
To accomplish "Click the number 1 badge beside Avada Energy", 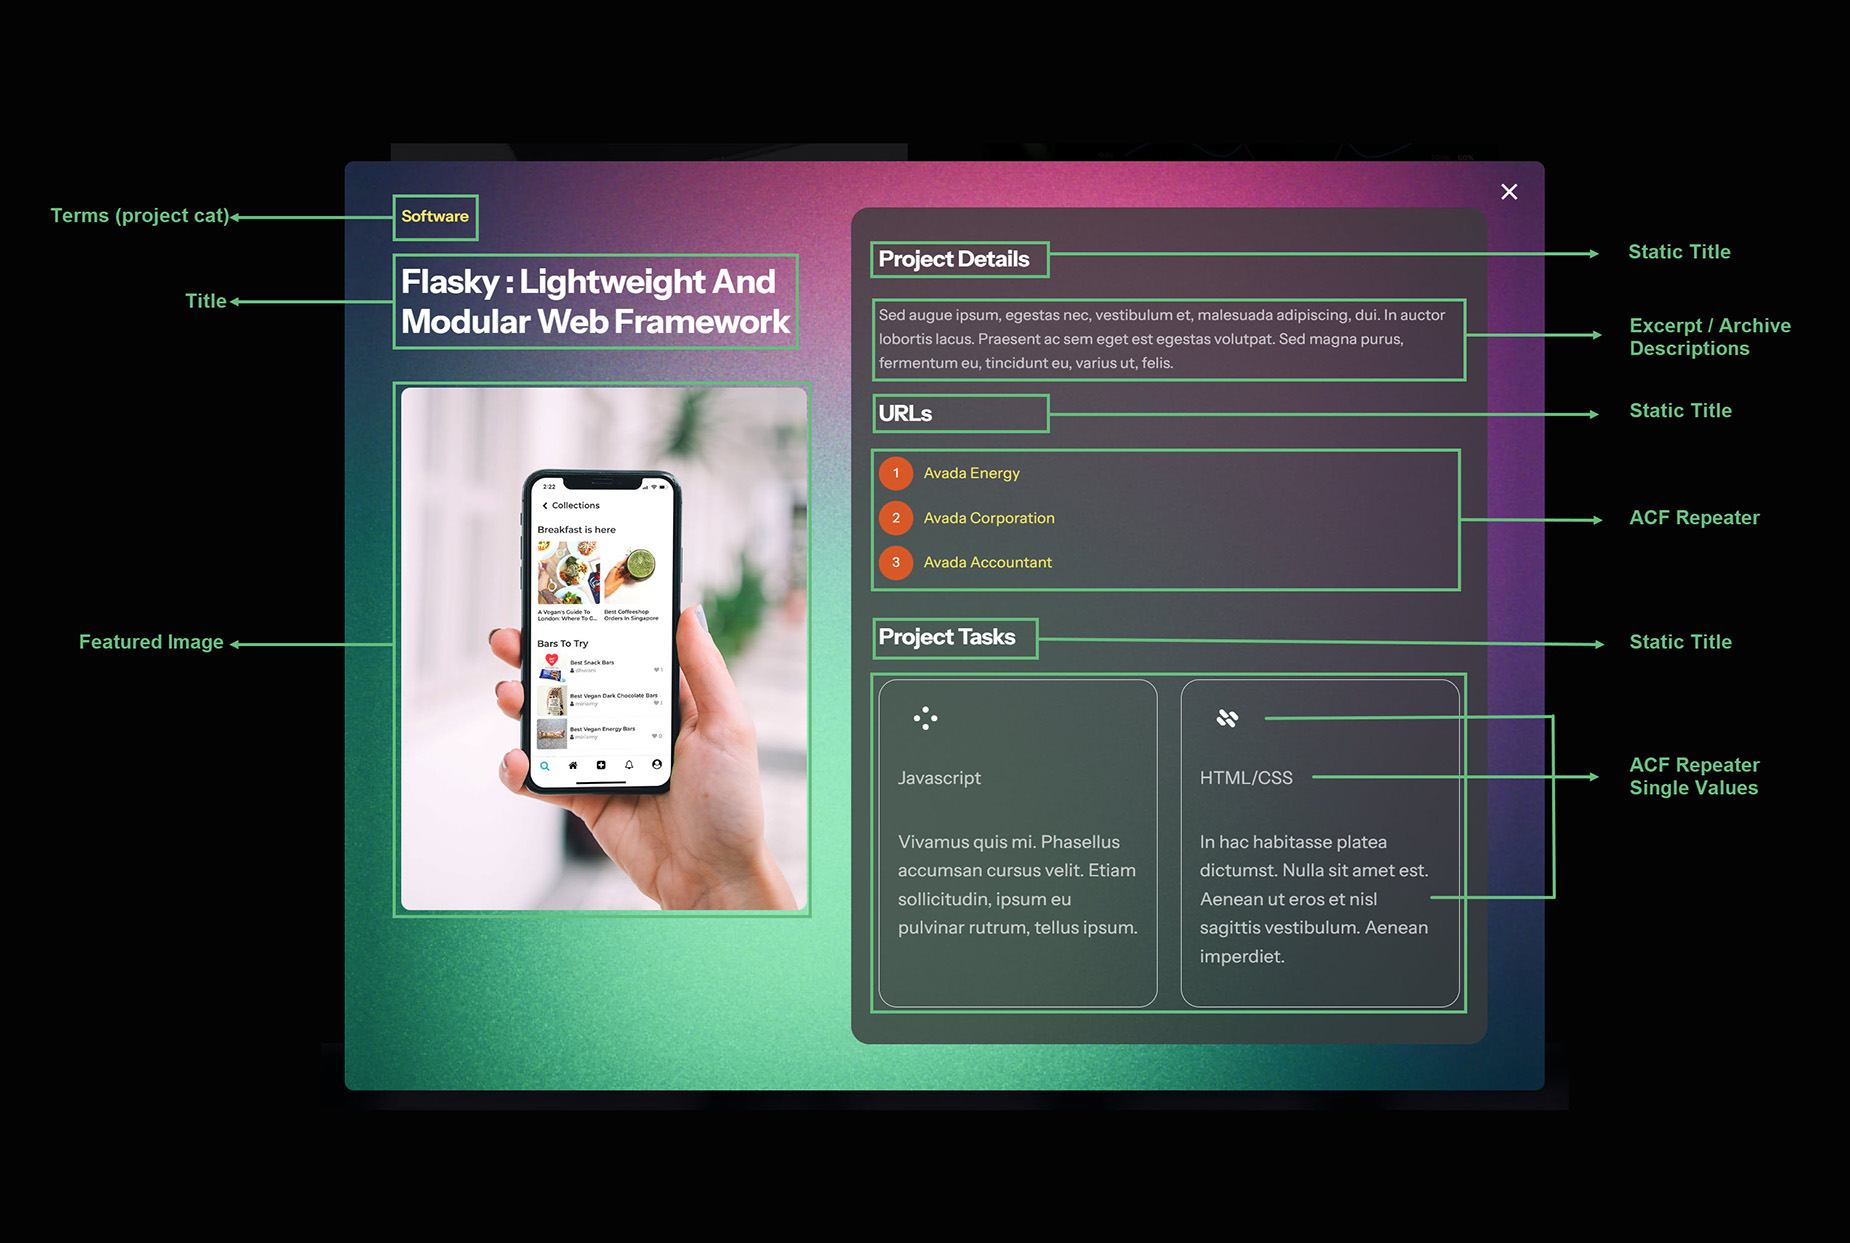I will (x=896, y=473).
